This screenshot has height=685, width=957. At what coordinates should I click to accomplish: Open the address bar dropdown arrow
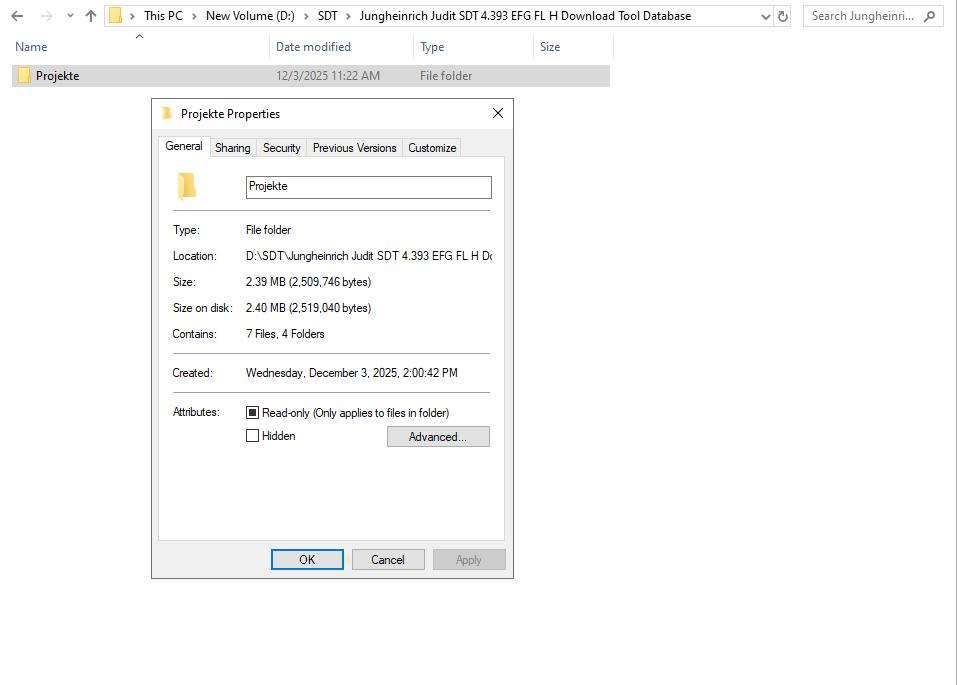(766, 15)
